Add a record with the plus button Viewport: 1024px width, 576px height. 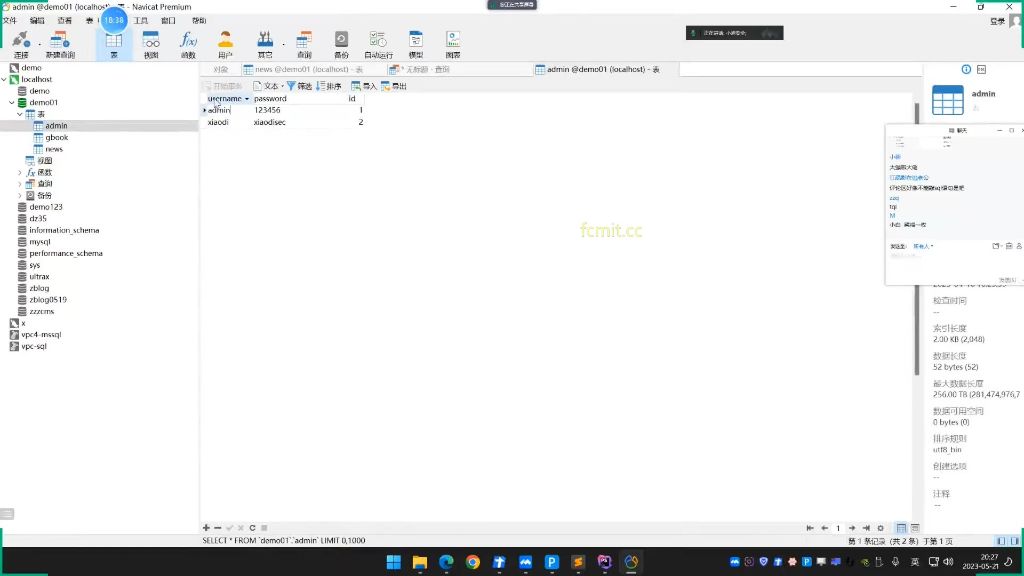(206, 528)
